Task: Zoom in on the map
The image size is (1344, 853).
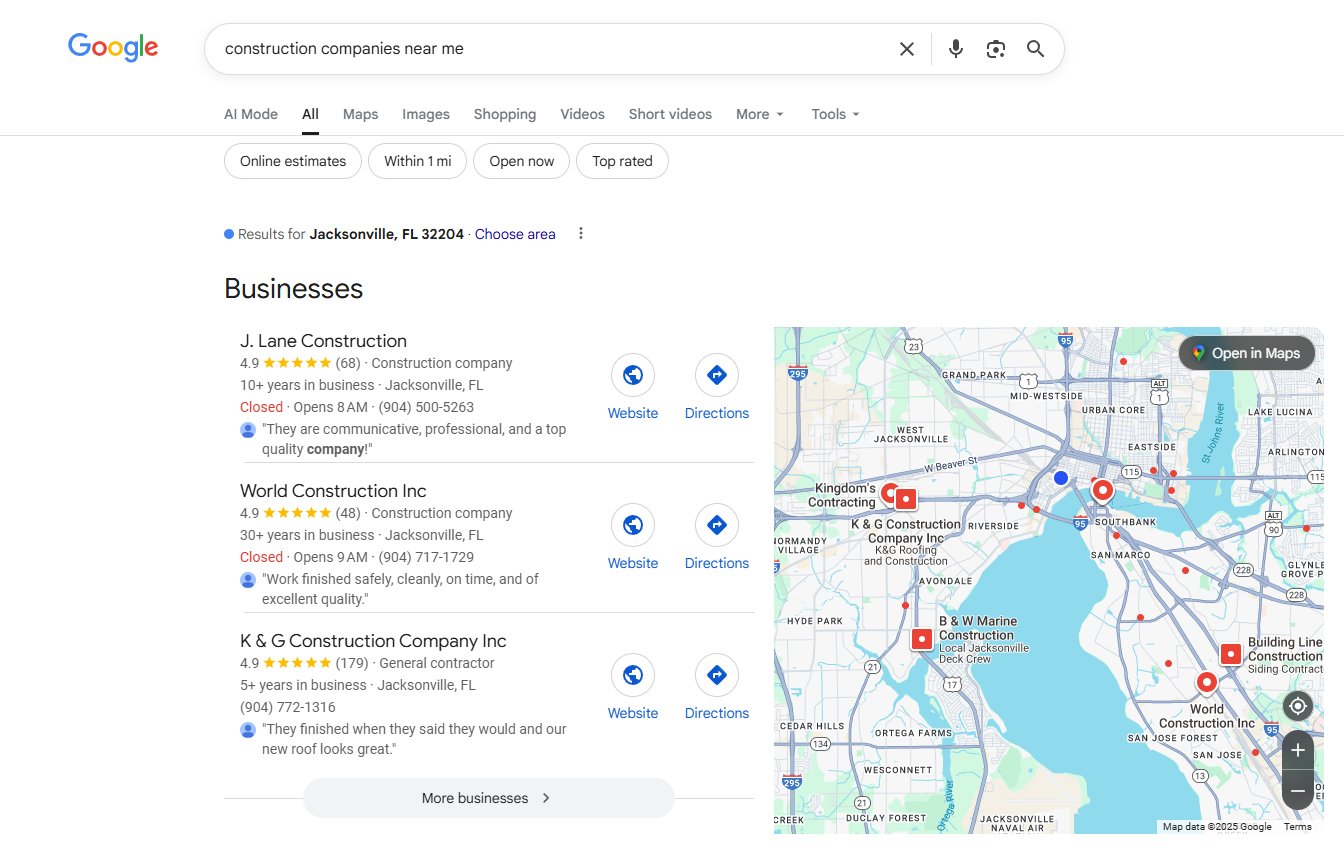Action: [1297, 750]
